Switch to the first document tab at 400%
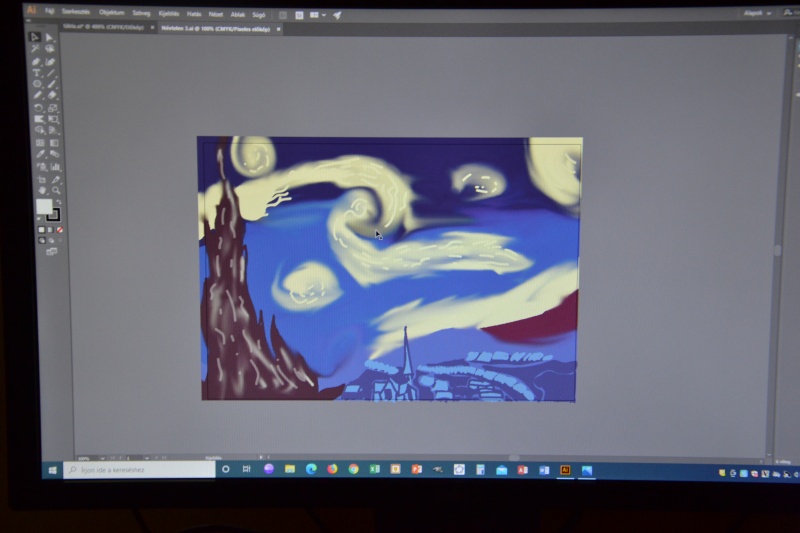This screenshot has width=800, height=533. point(103,27)
